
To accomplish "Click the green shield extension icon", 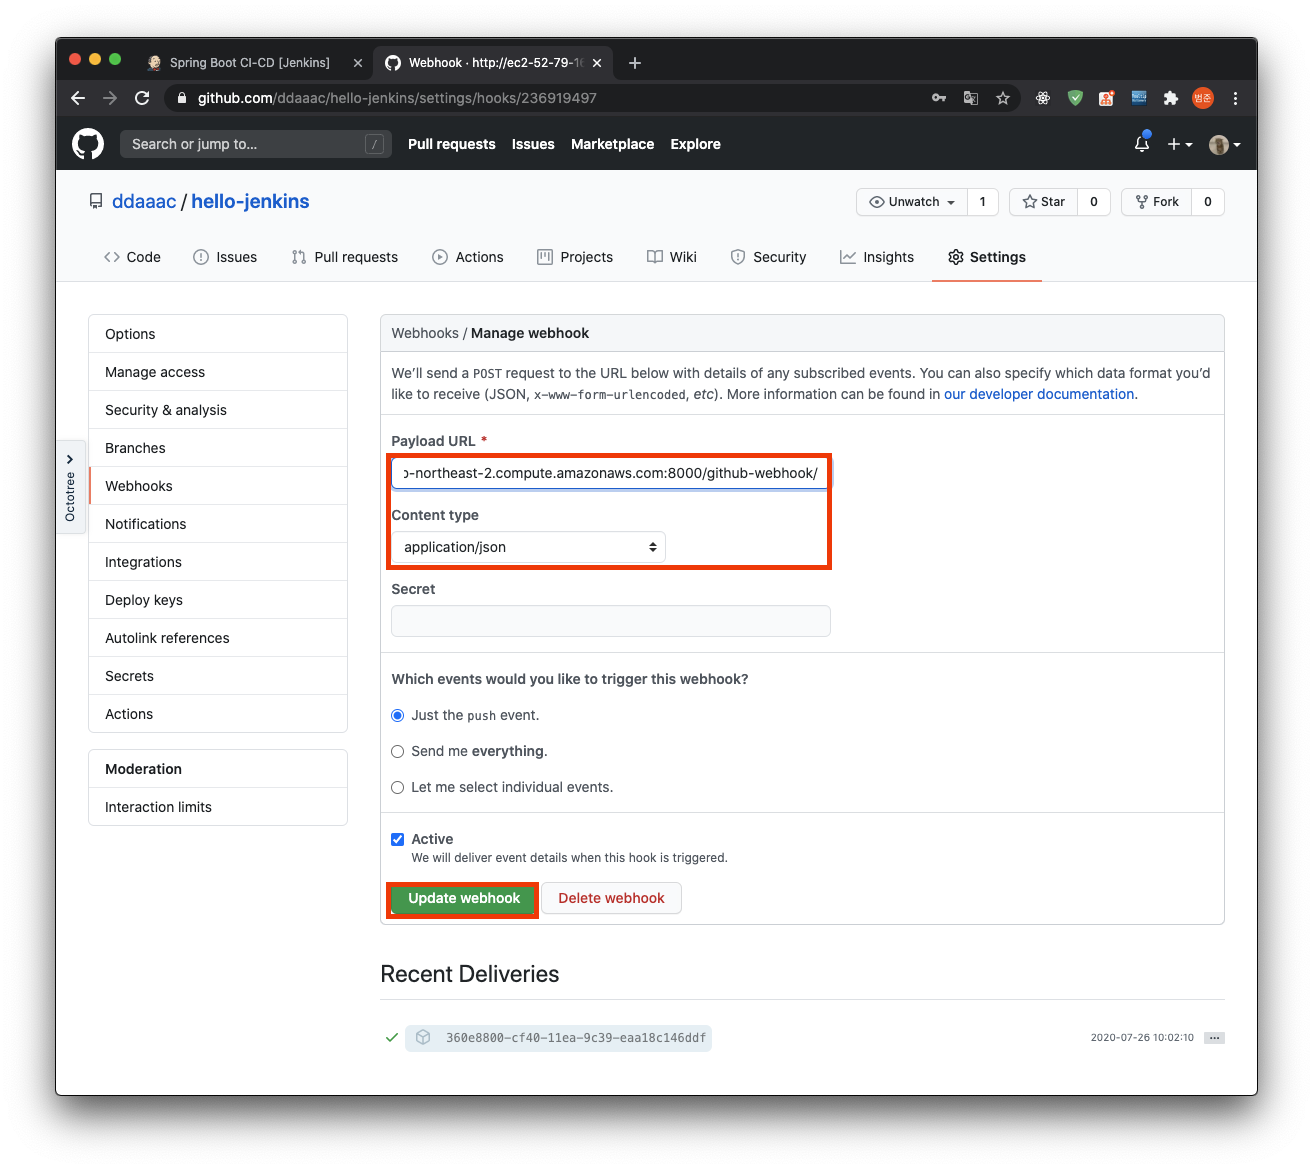I will coord(1075,98).
